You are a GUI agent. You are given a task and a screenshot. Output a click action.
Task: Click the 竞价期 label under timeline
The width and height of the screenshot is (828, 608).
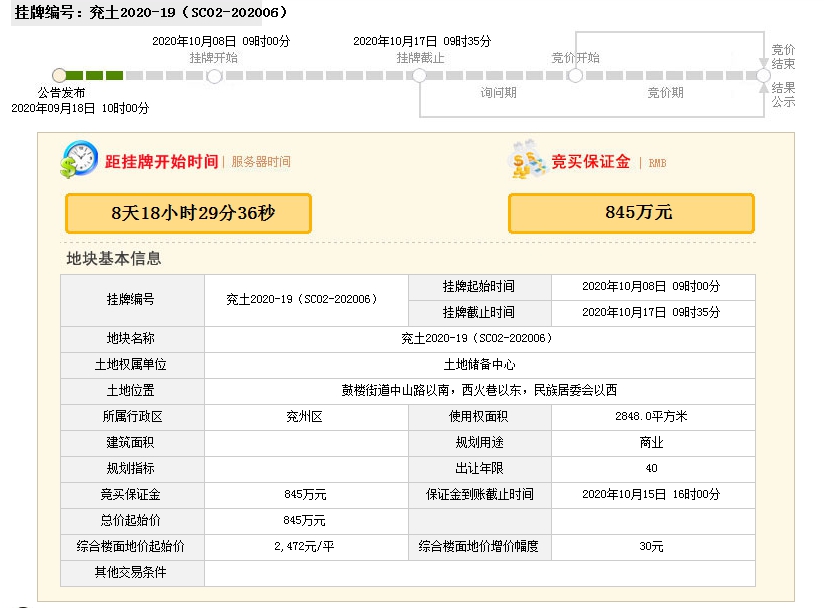tap(665, 93)
